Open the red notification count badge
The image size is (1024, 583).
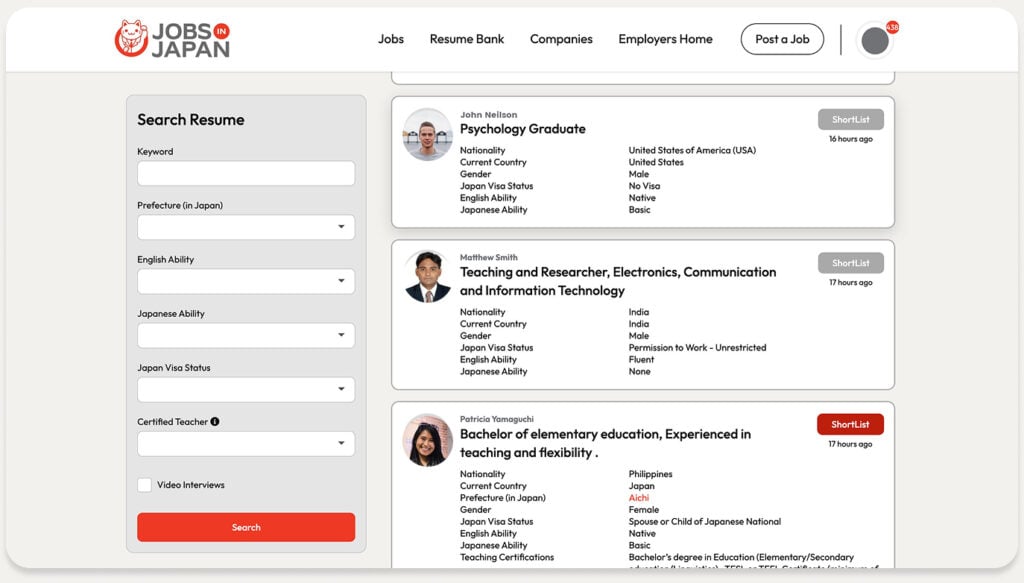click(892, 27)
